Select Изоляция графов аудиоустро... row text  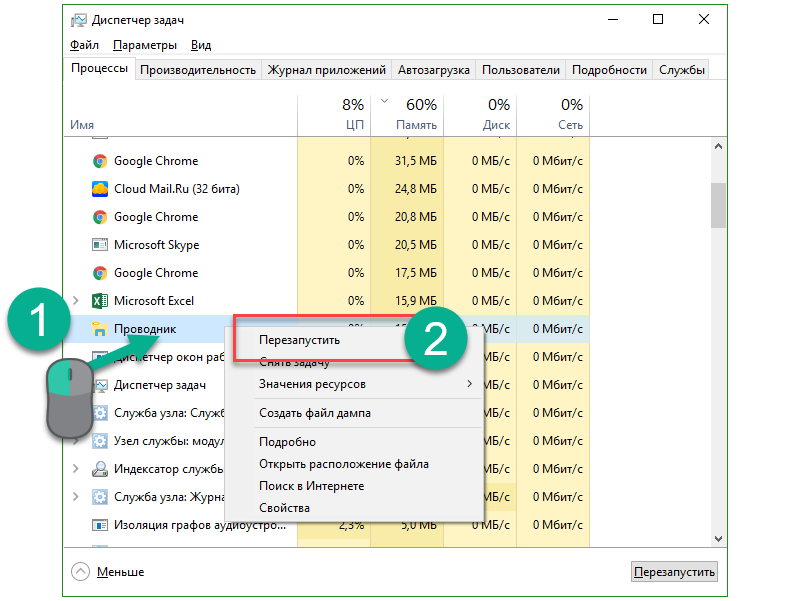click(x=200, y=525)
